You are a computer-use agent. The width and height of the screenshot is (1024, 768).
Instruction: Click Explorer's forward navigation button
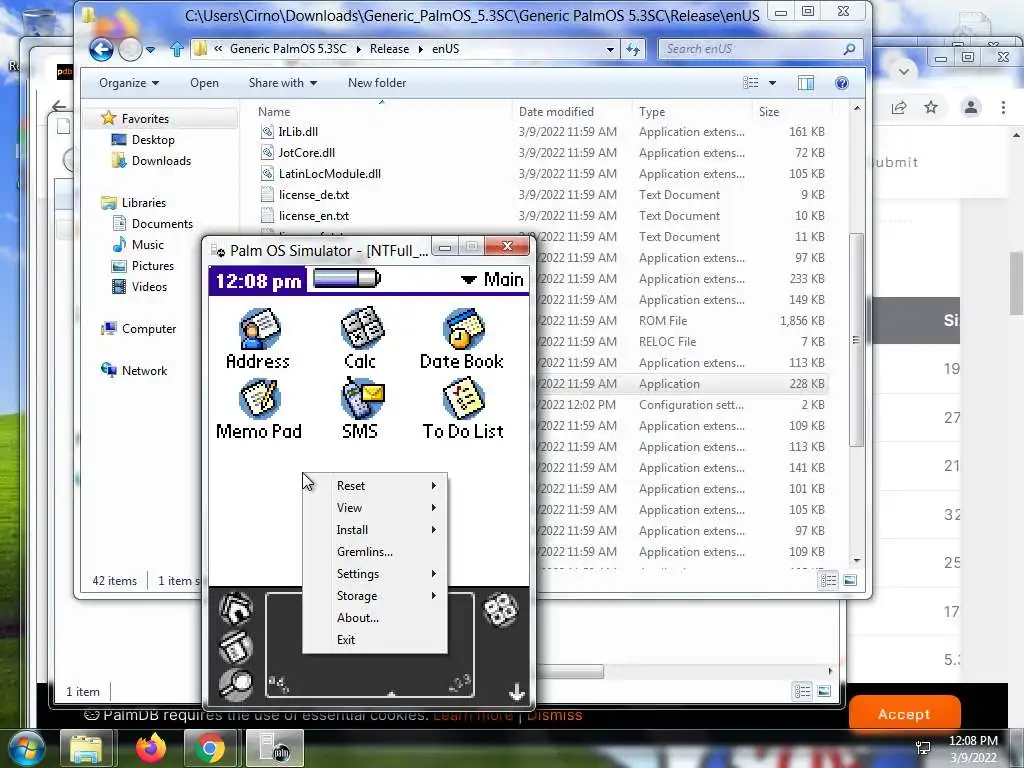130,49
